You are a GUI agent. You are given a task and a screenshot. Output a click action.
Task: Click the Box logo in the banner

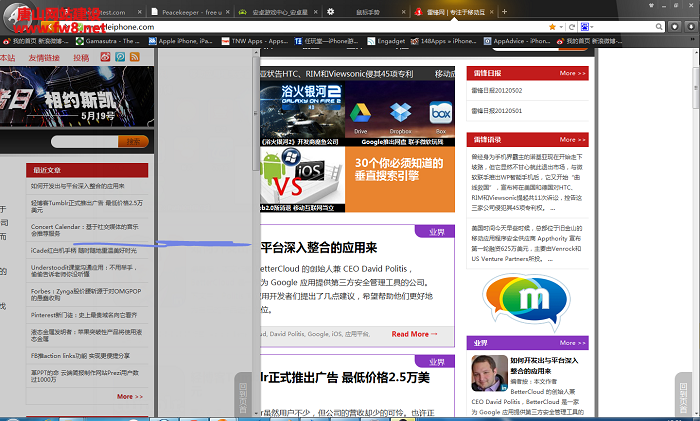441,113
